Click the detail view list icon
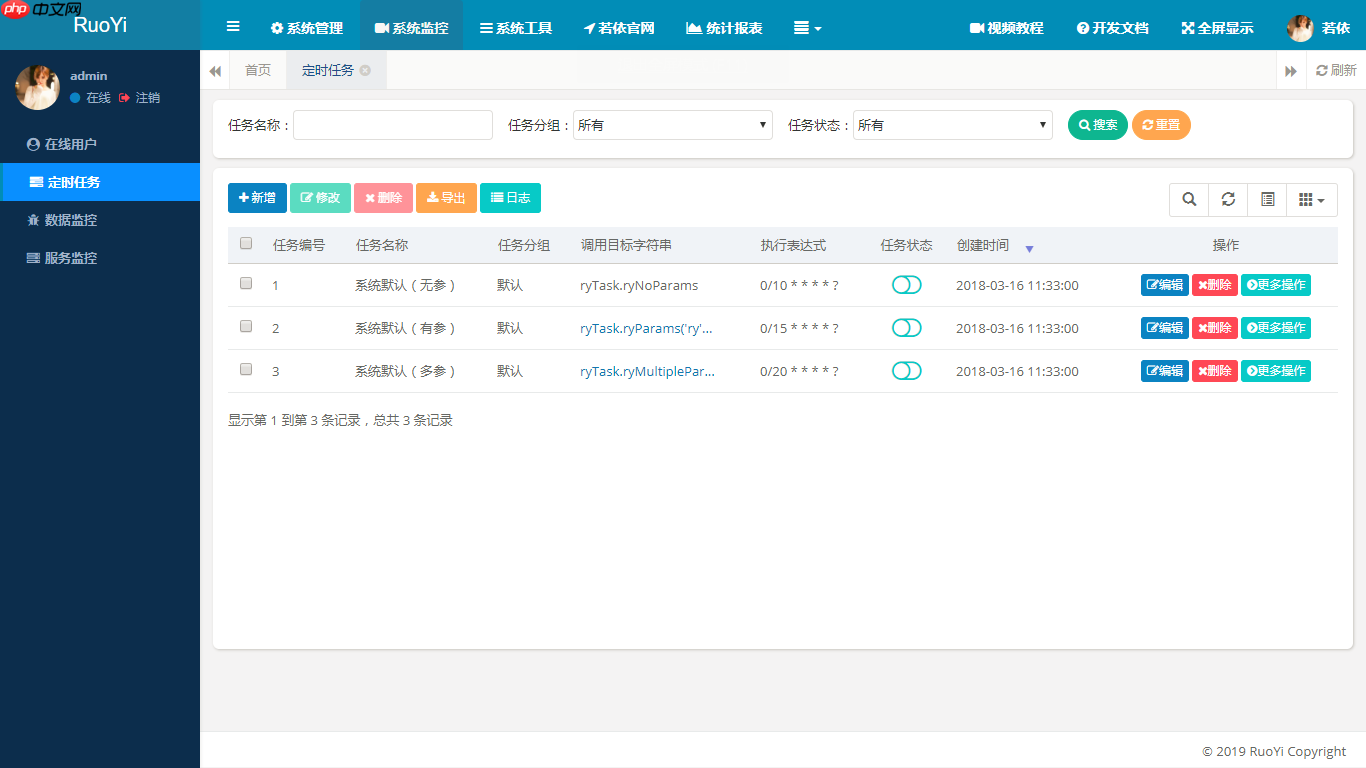Image resolution: width=1366 pixels, height=768 pixels. click(1266, 199)
